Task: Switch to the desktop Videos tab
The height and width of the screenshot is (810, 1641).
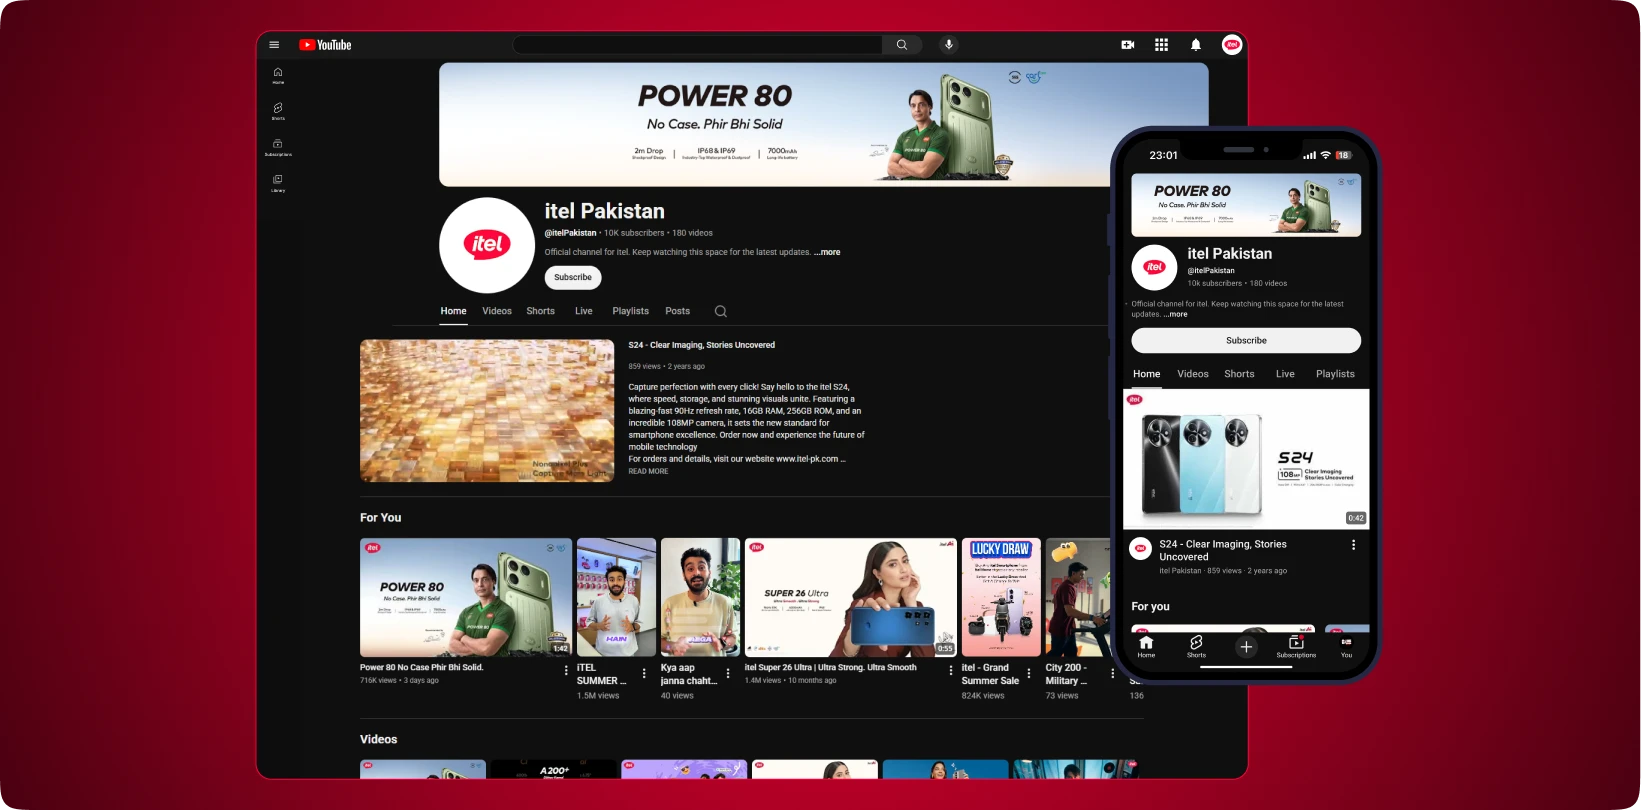Action: (x=497, y=311)
